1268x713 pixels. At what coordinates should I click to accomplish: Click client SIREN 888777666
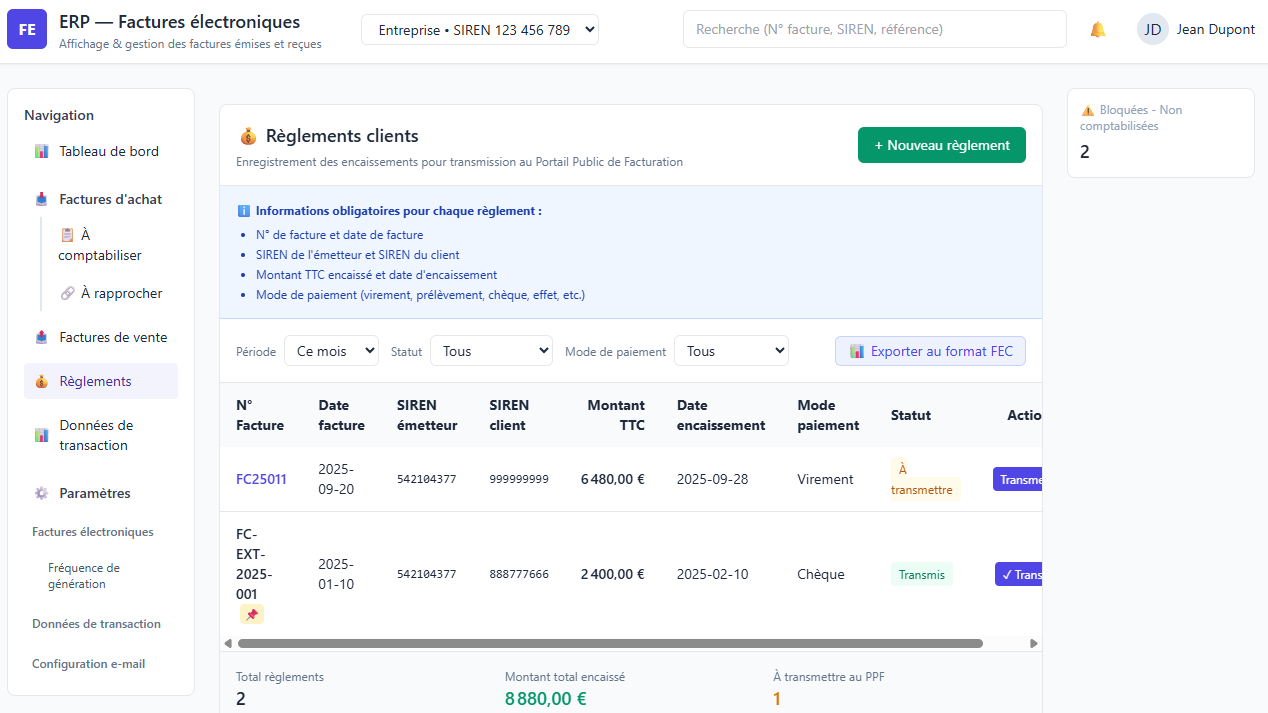pos(519,574)
